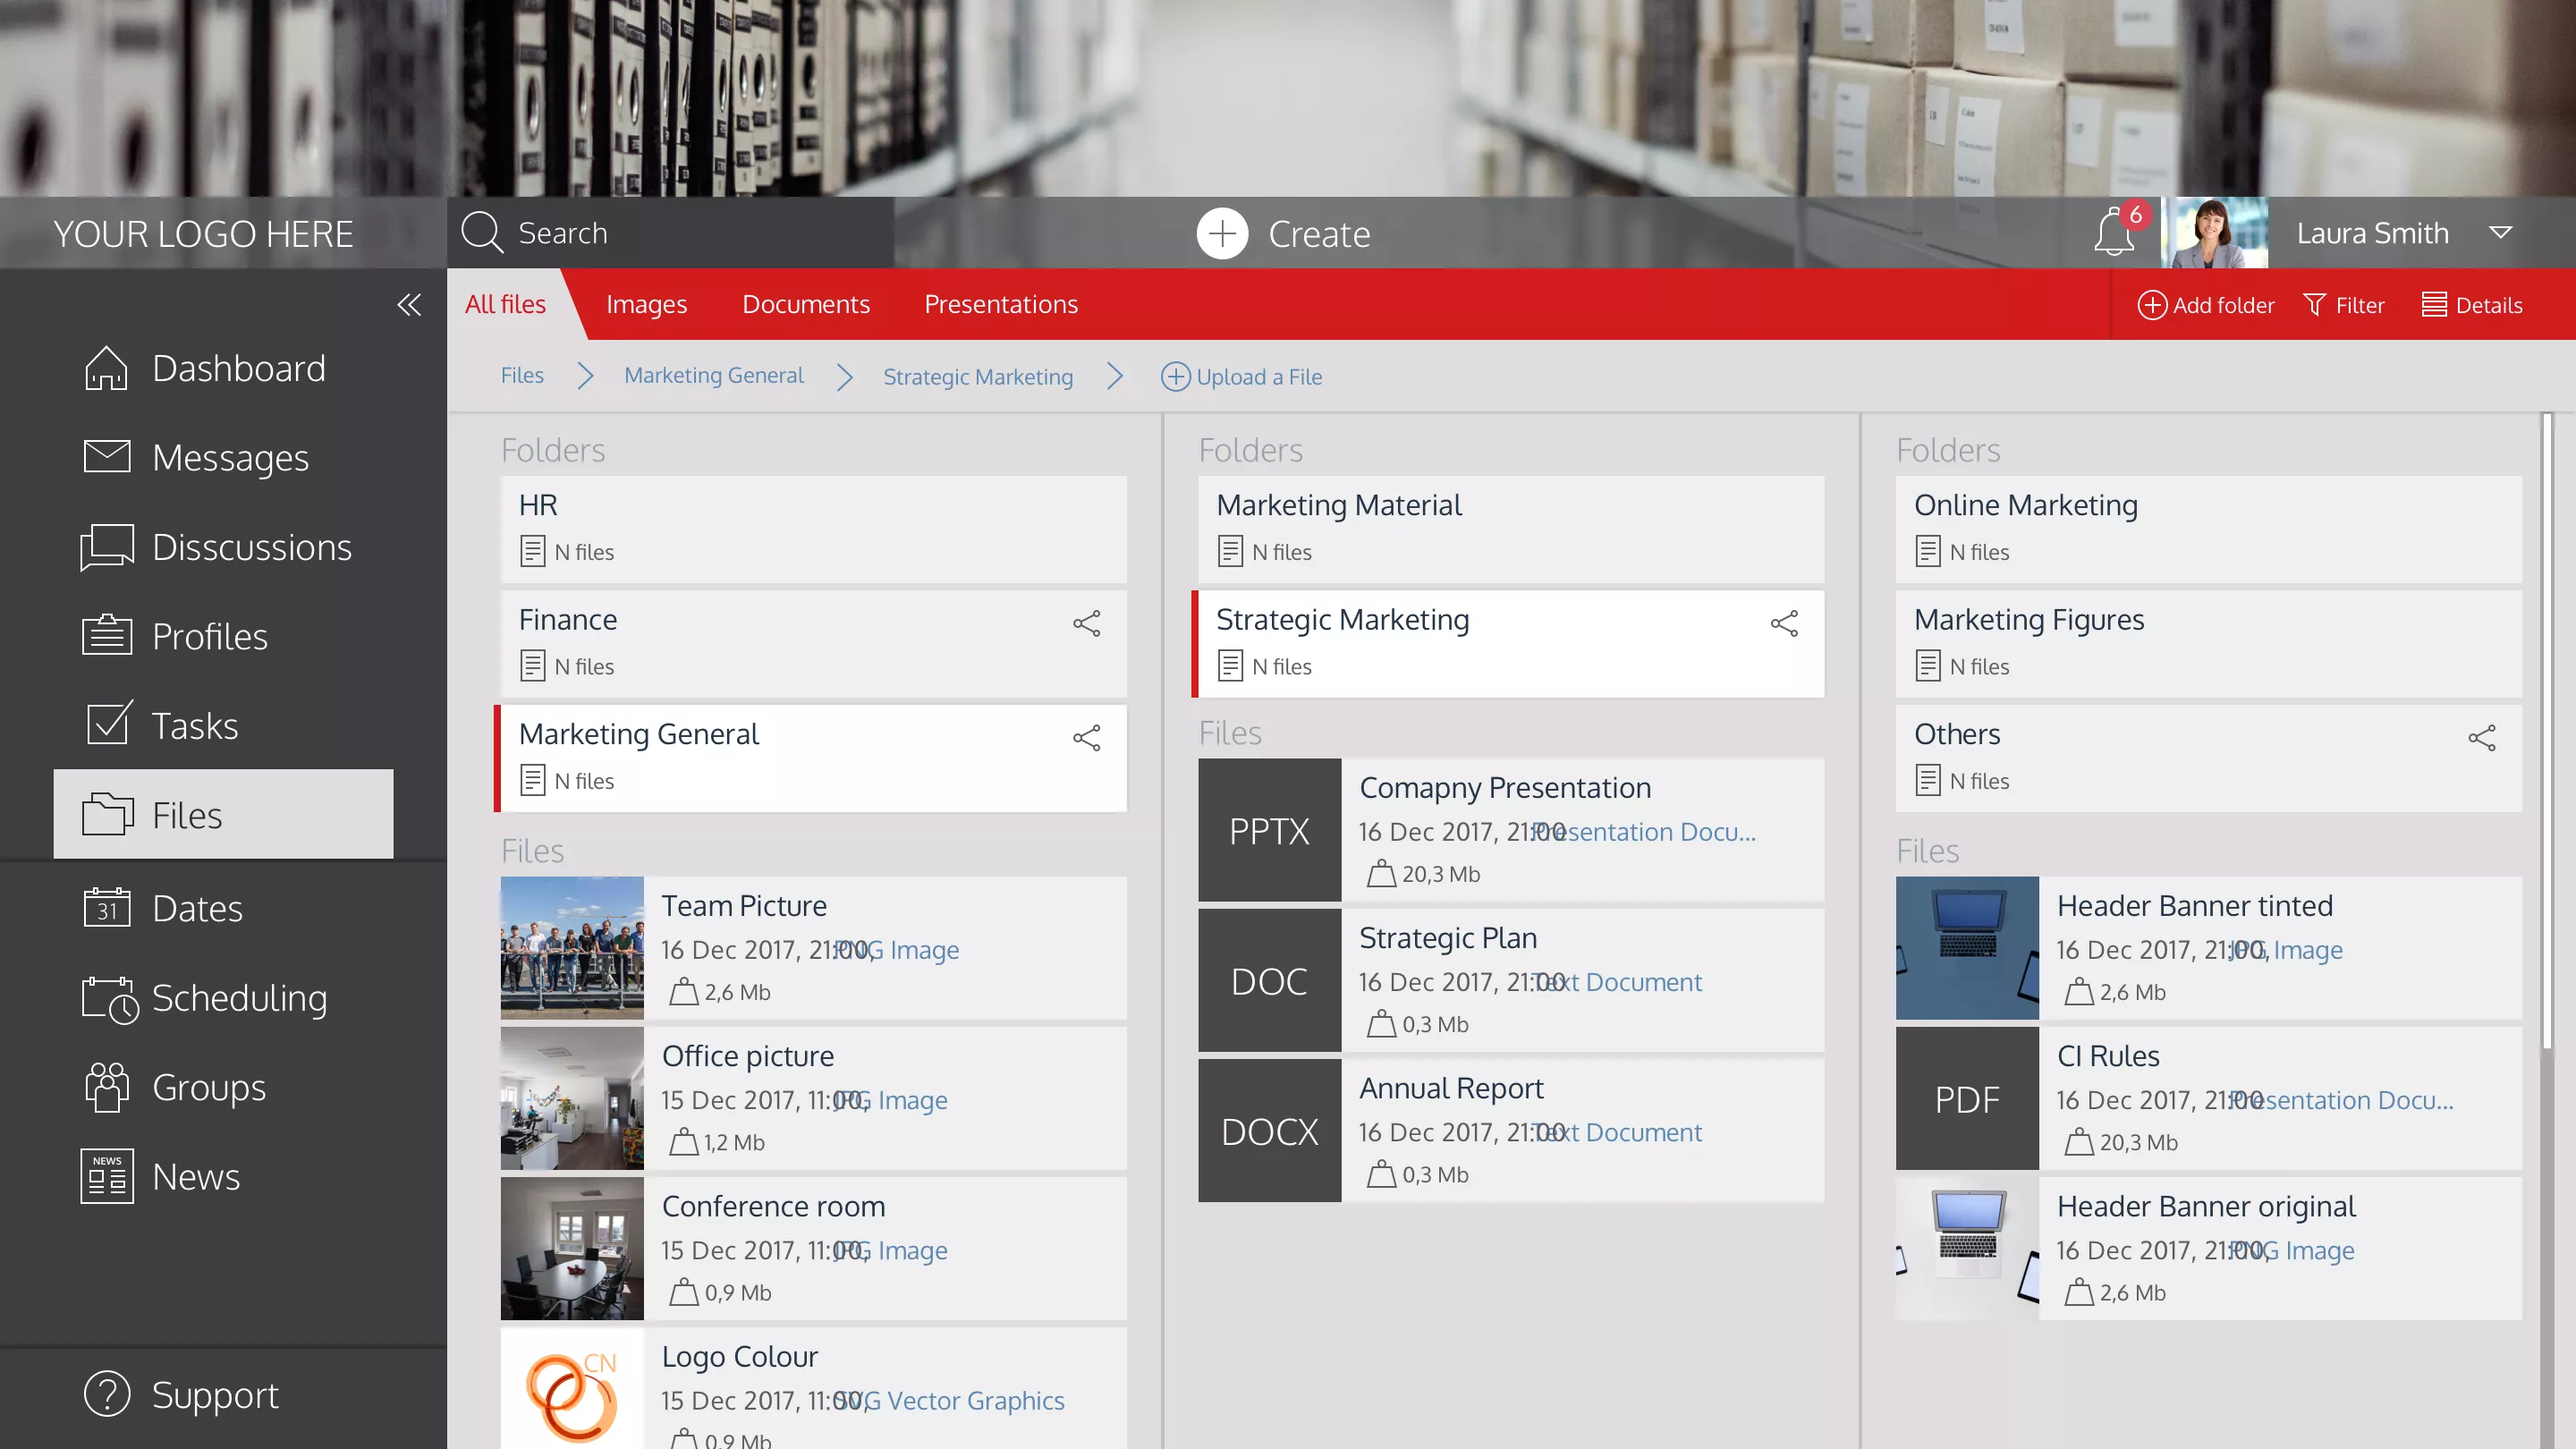Open the Profiles icon
Image resolution: width=2576 pixels, height=1449 pixels.
point(105,635)
